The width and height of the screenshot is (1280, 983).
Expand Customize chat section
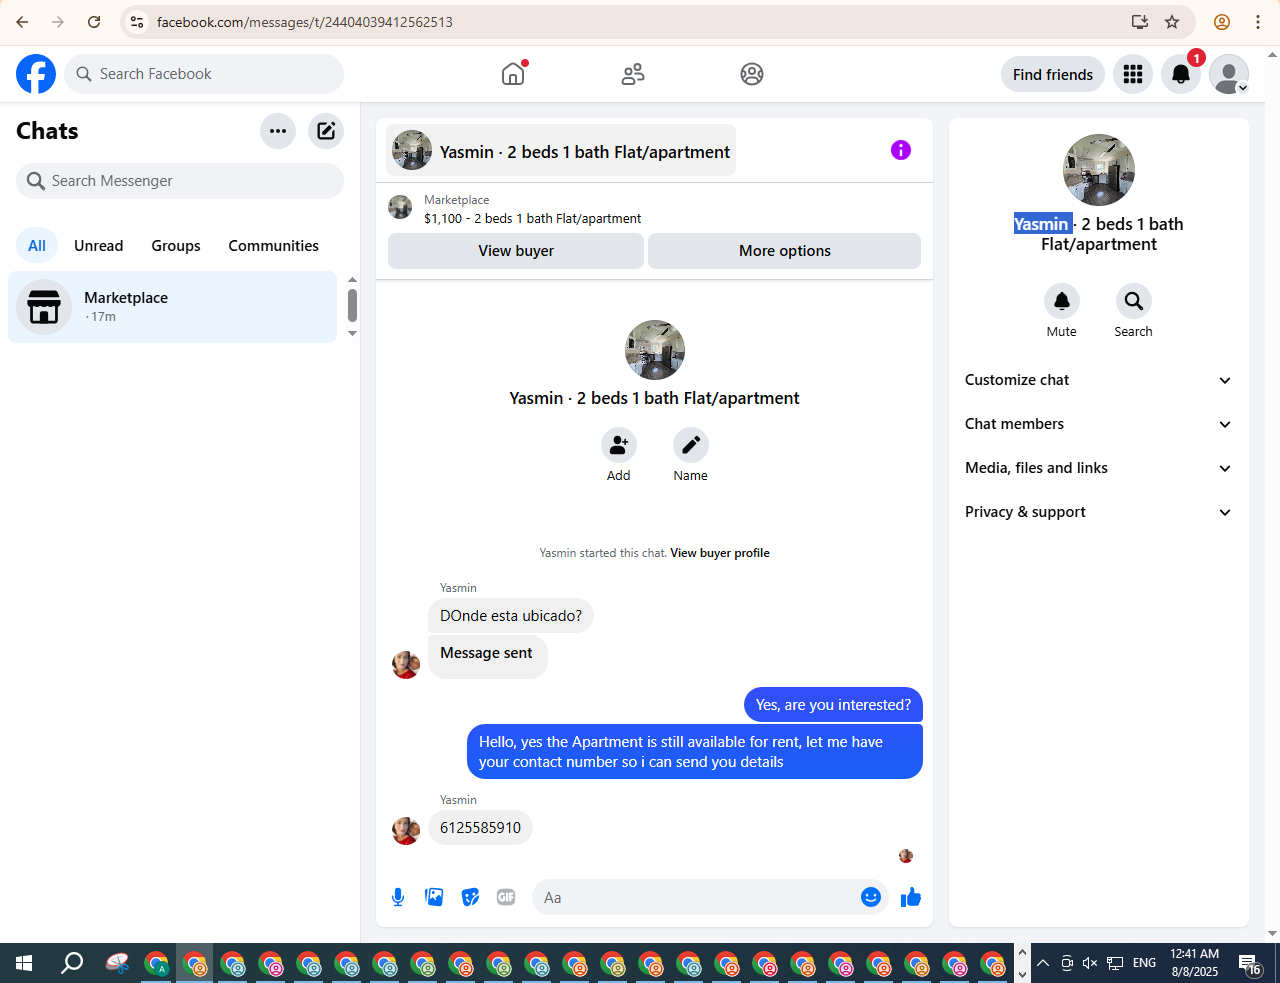1099,380
